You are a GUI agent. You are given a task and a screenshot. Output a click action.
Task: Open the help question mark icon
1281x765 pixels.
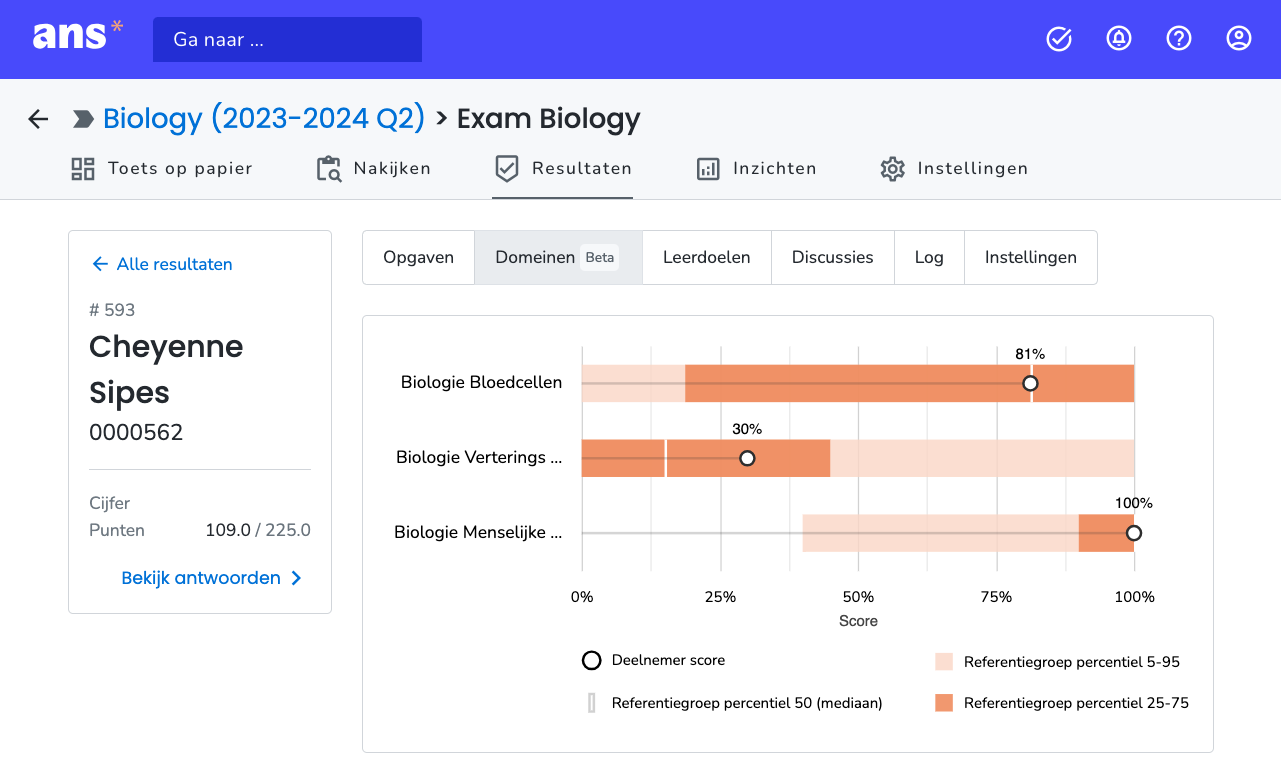point(1179,39)
